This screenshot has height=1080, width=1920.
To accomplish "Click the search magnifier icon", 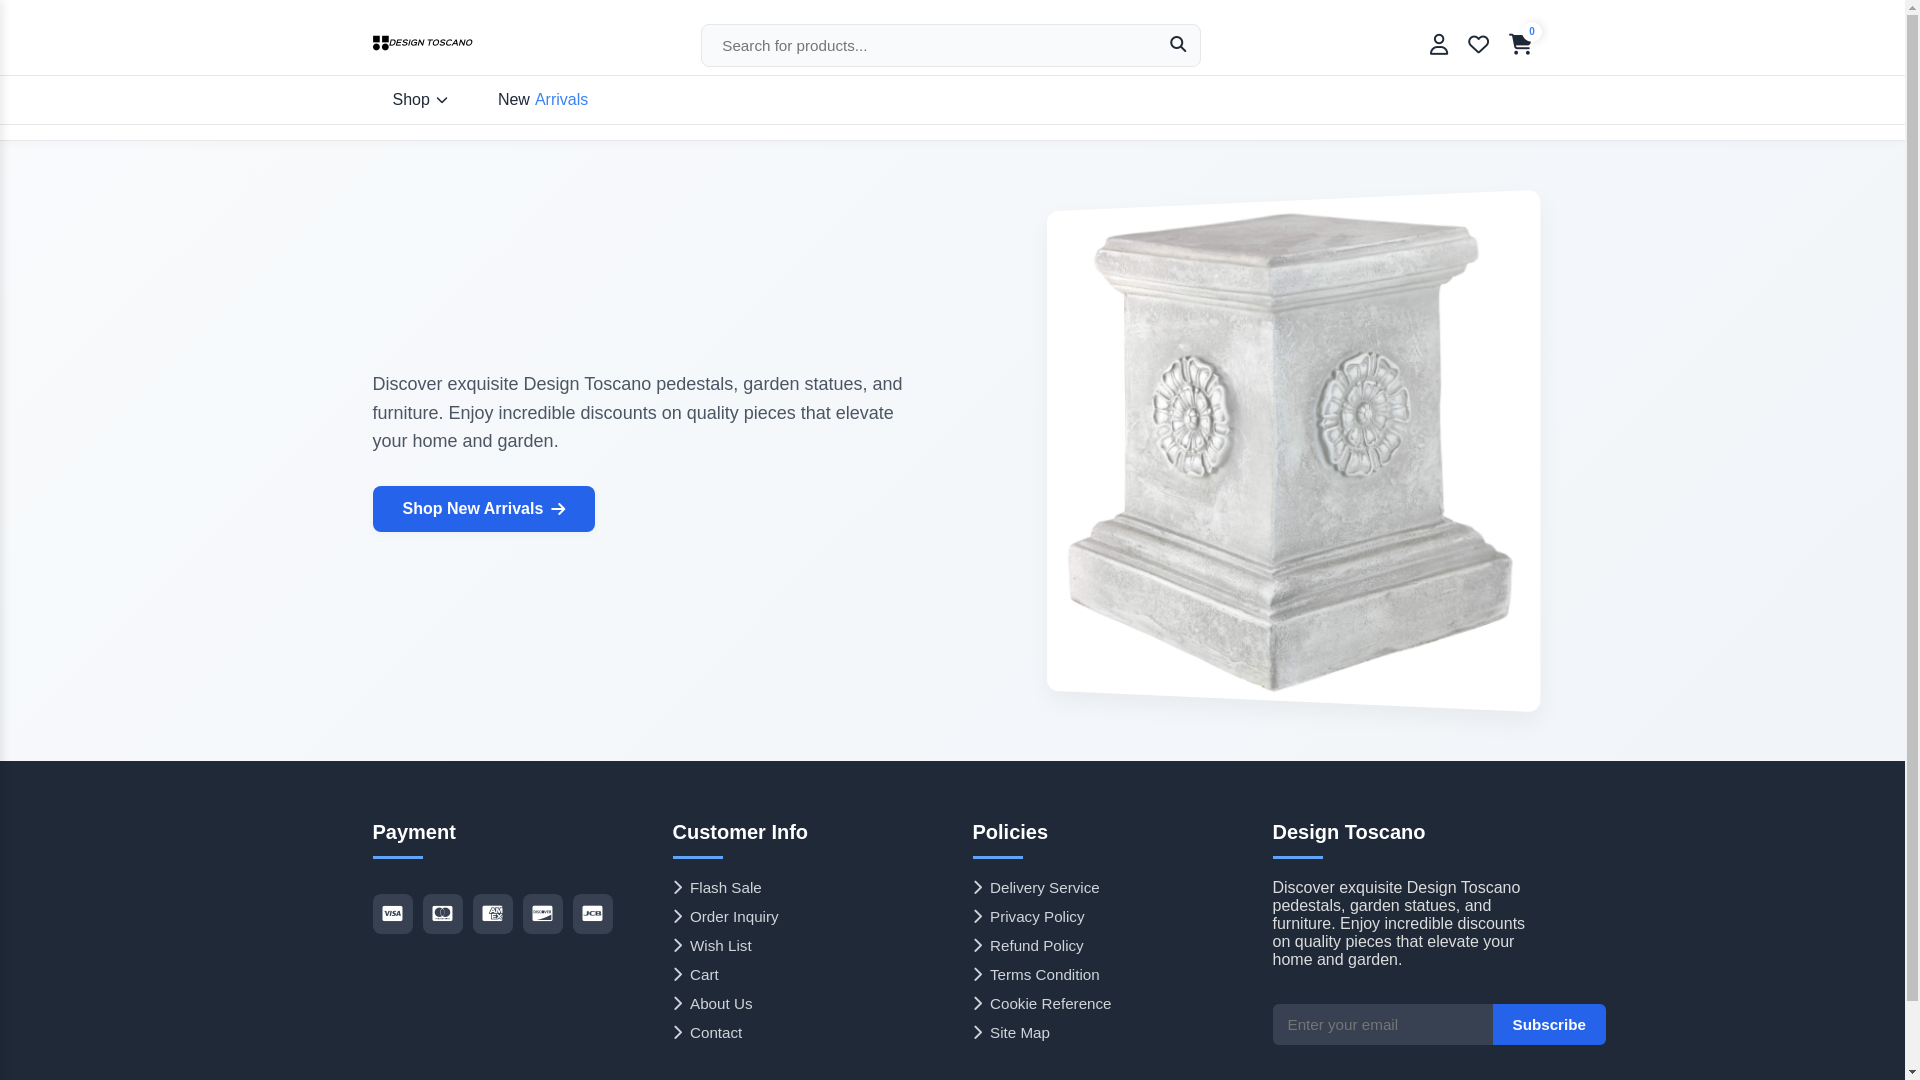I will pyautogui.click(x=1178, y=44).
